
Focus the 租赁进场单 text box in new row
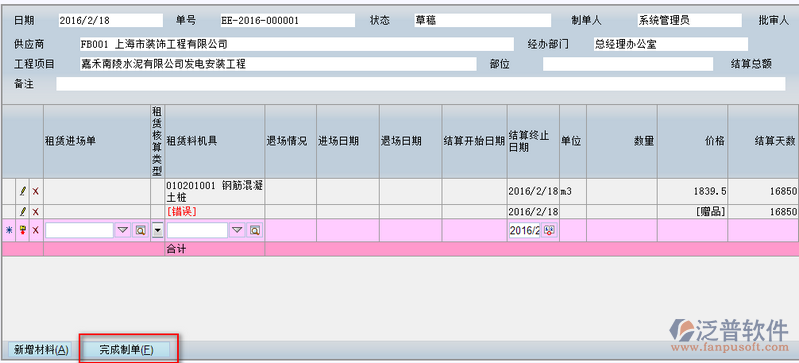[x=79, y=230]
